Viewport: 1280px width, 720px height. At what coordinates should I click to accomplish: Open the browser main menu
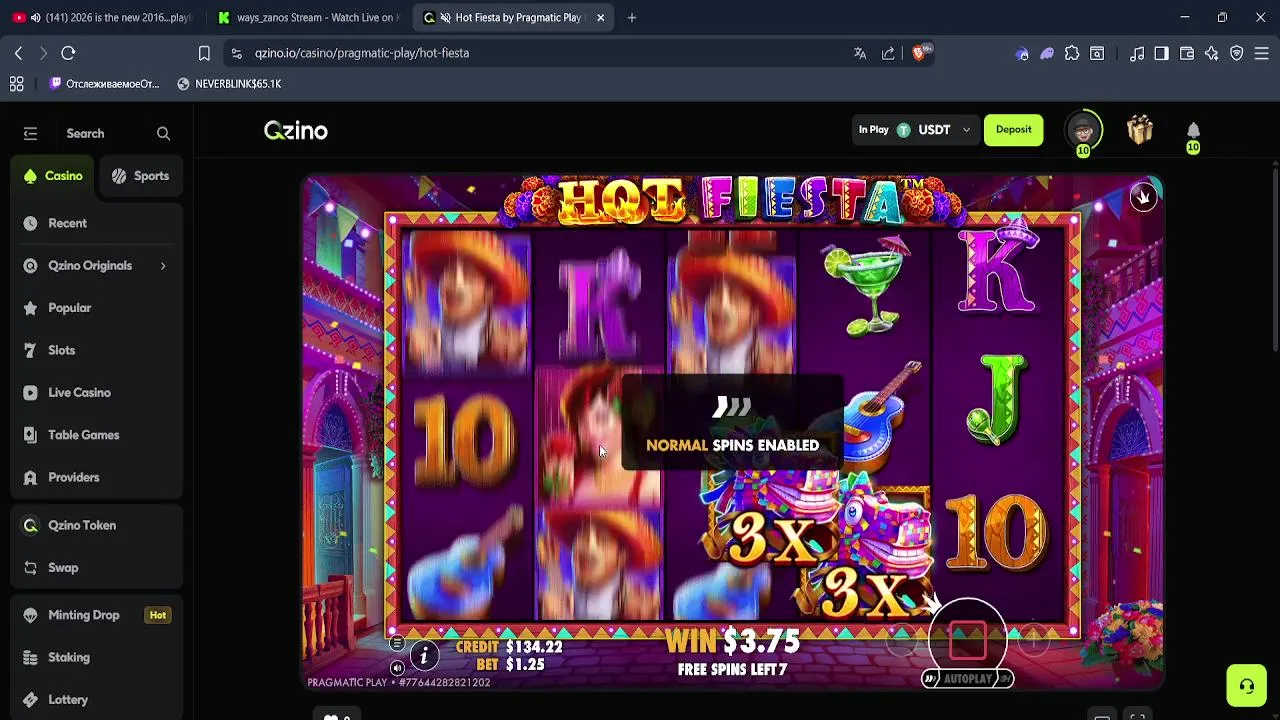tap(1262, 53)
